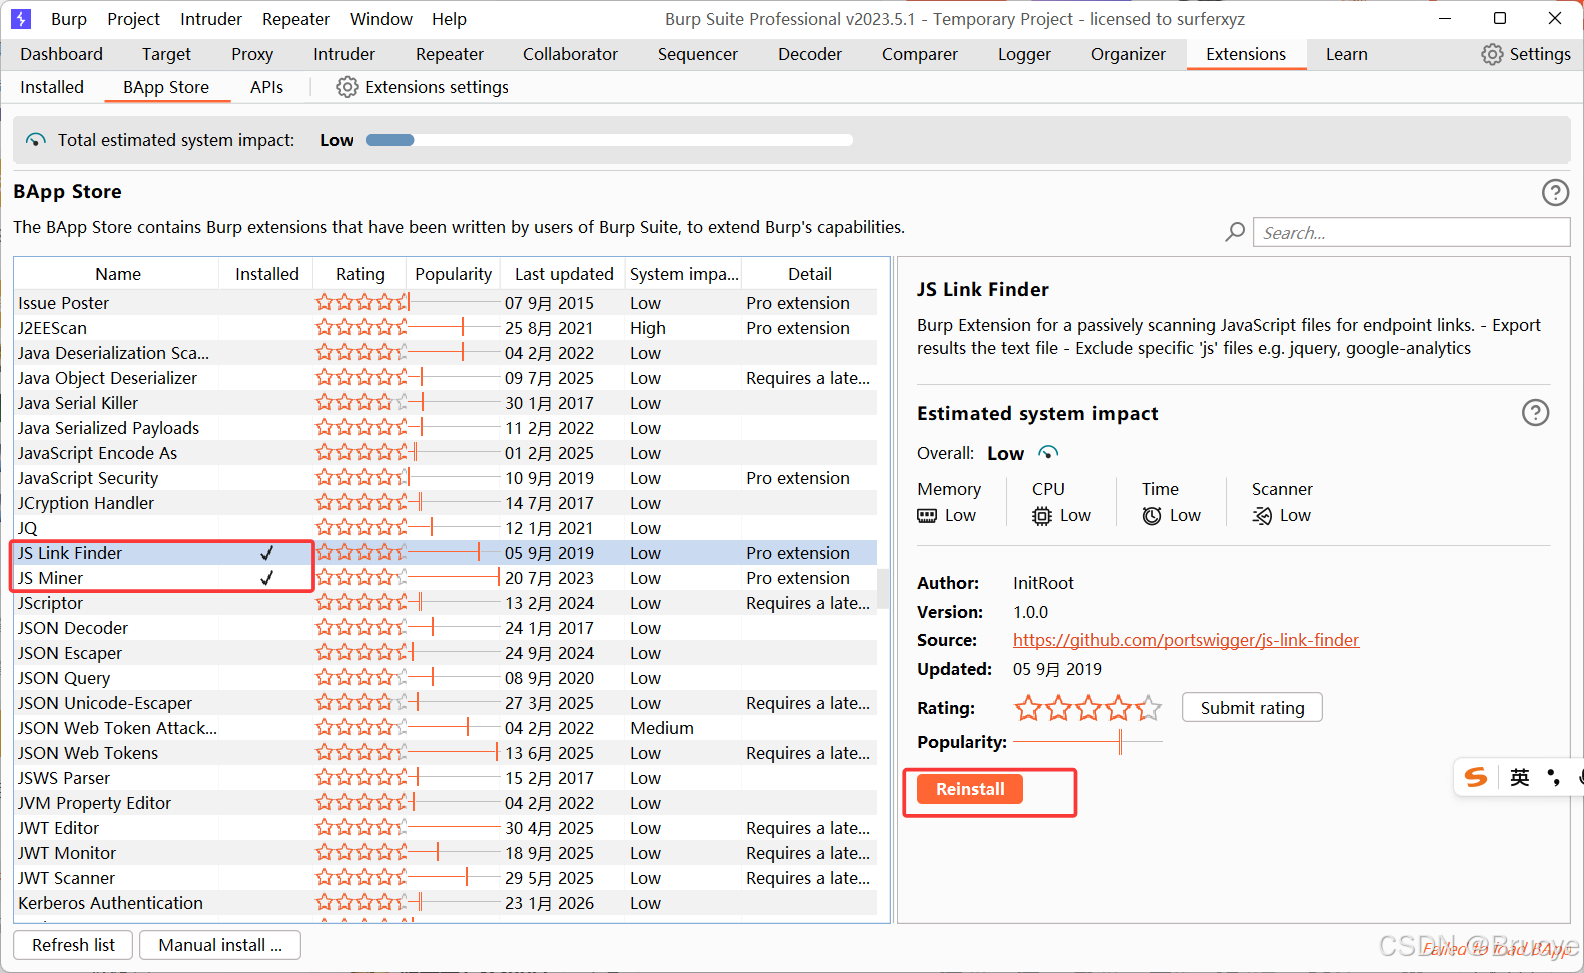Open the Project menu
The height and width of the screenshot is (973, 1584).
[134, 19]
